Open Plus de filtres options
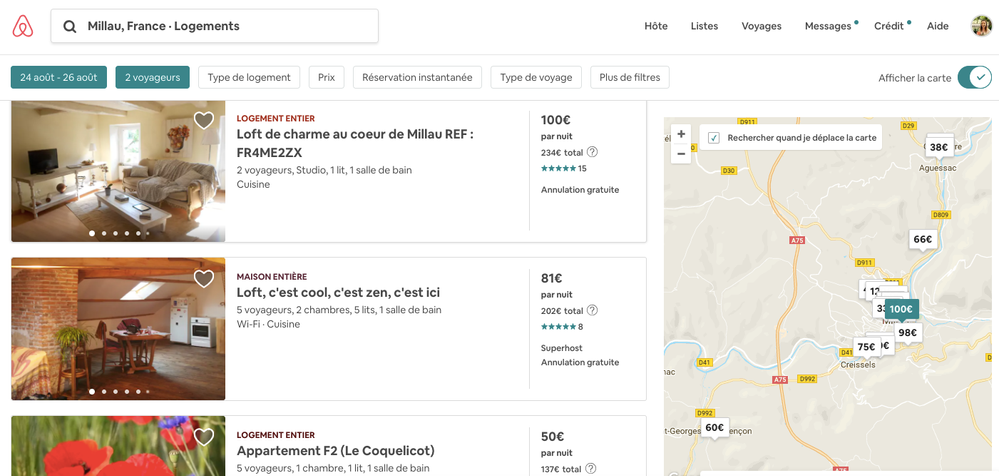Screen dimensions: 999x476 (x=630, y=78)
